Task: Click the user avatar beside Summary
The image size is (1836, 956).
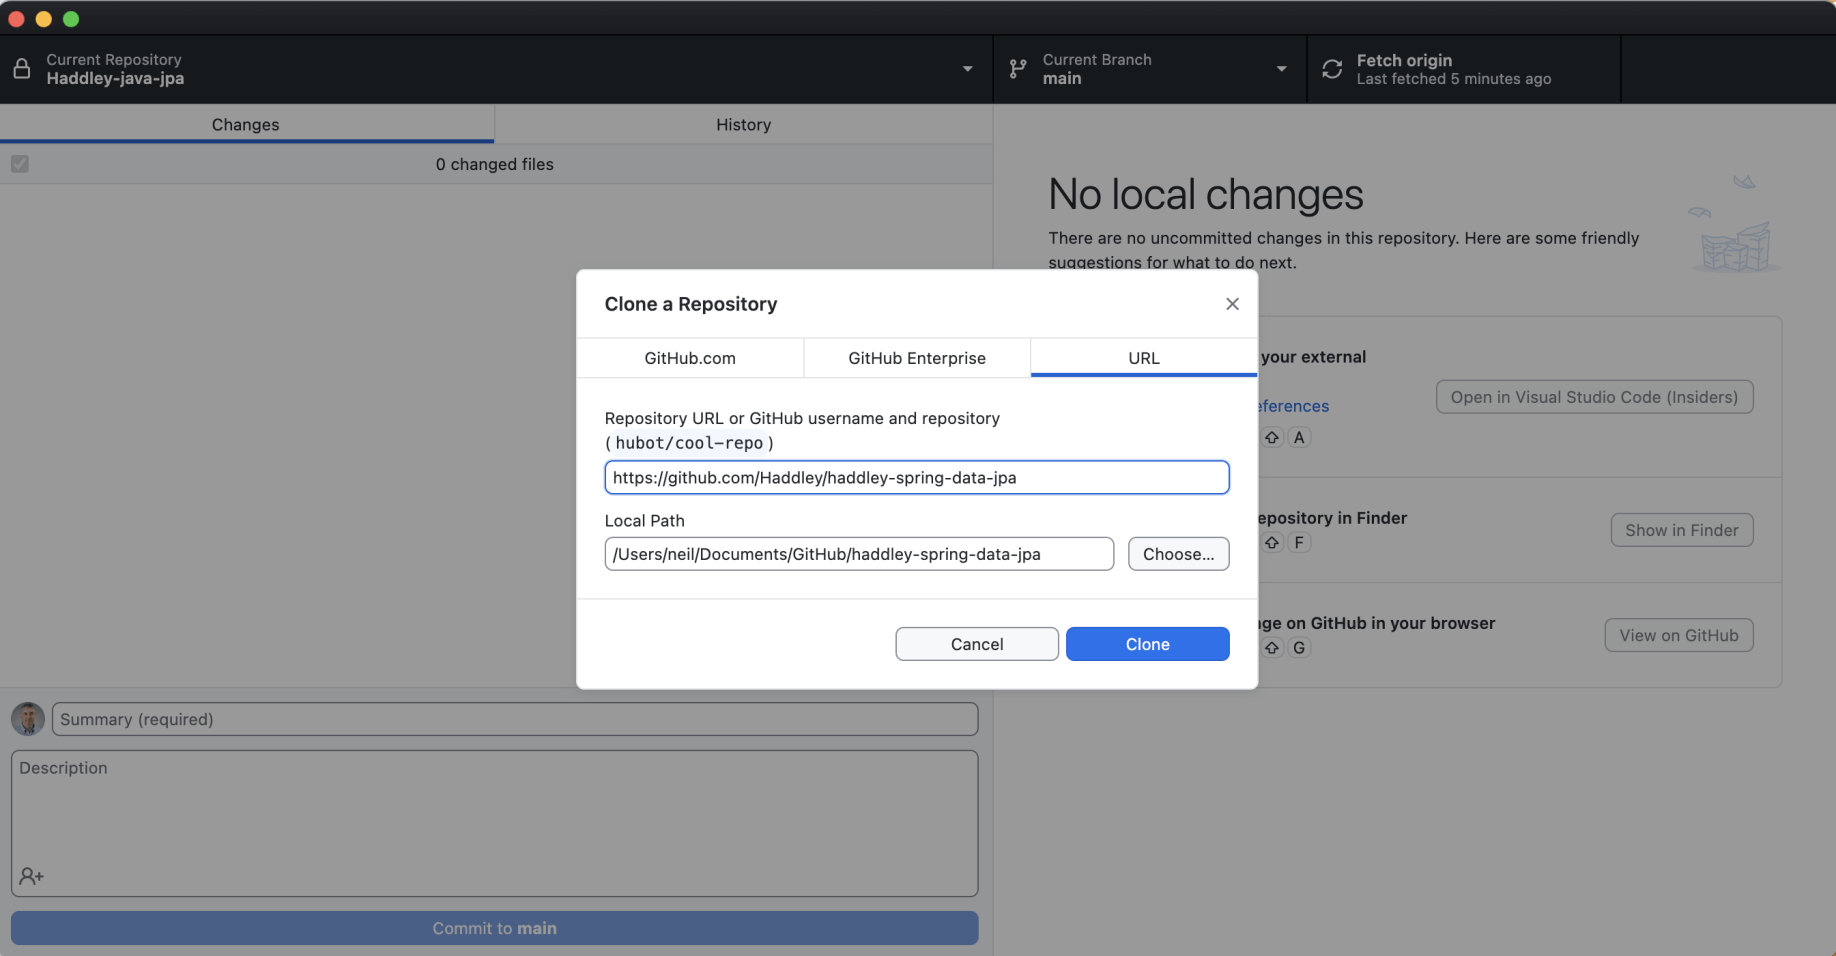Action: click(x=28, y=719)
